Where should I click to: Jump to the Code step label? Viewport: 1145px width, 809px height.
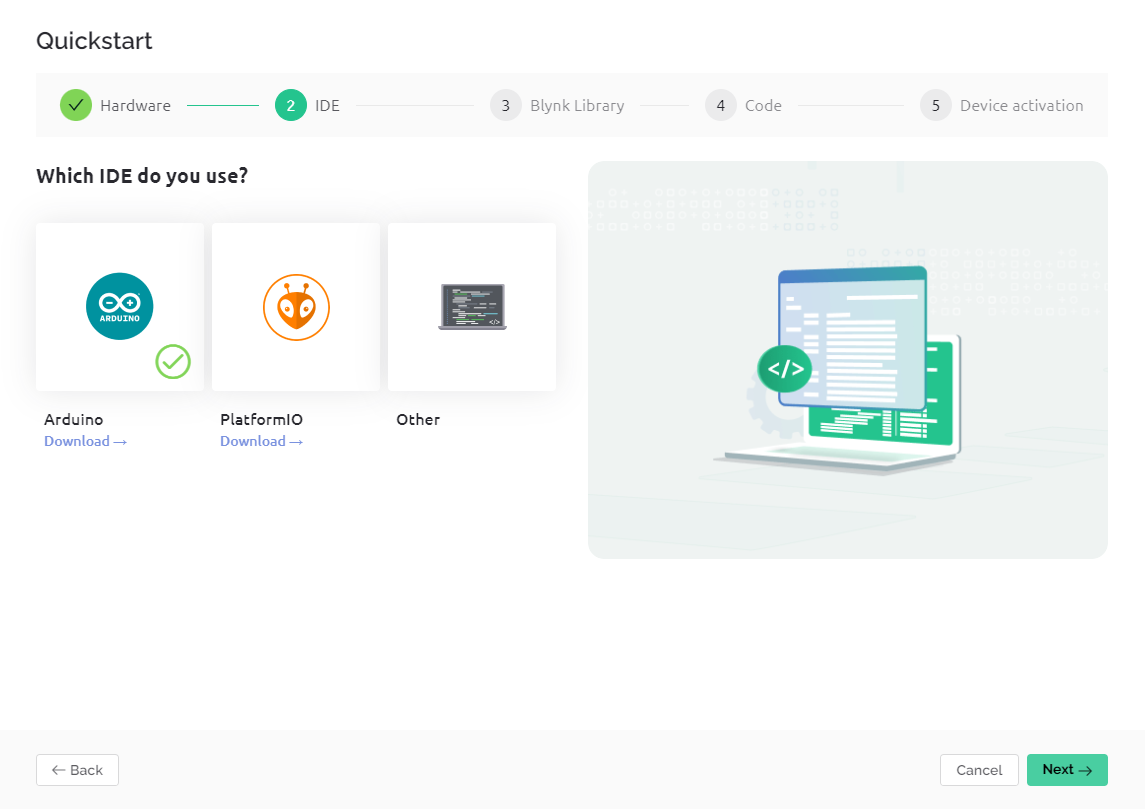[763, 105]
